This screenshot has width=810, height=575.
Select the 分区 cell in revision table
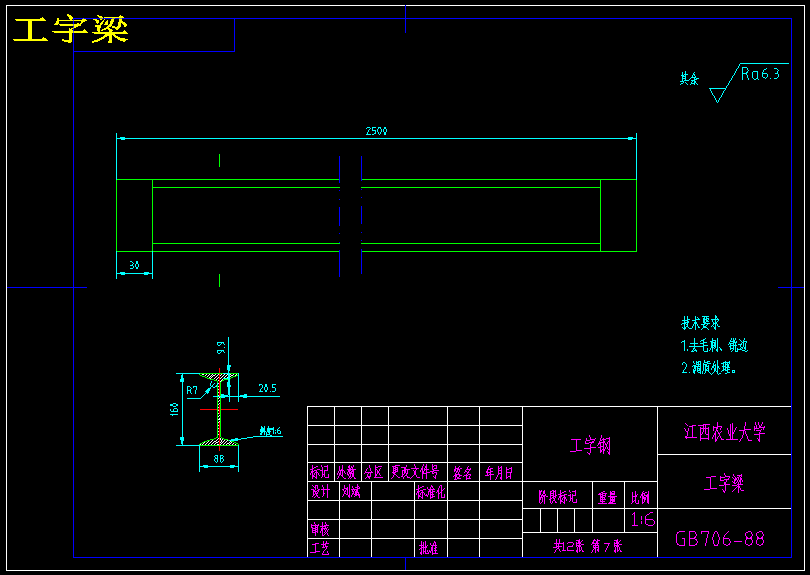(x=374, y=472)
